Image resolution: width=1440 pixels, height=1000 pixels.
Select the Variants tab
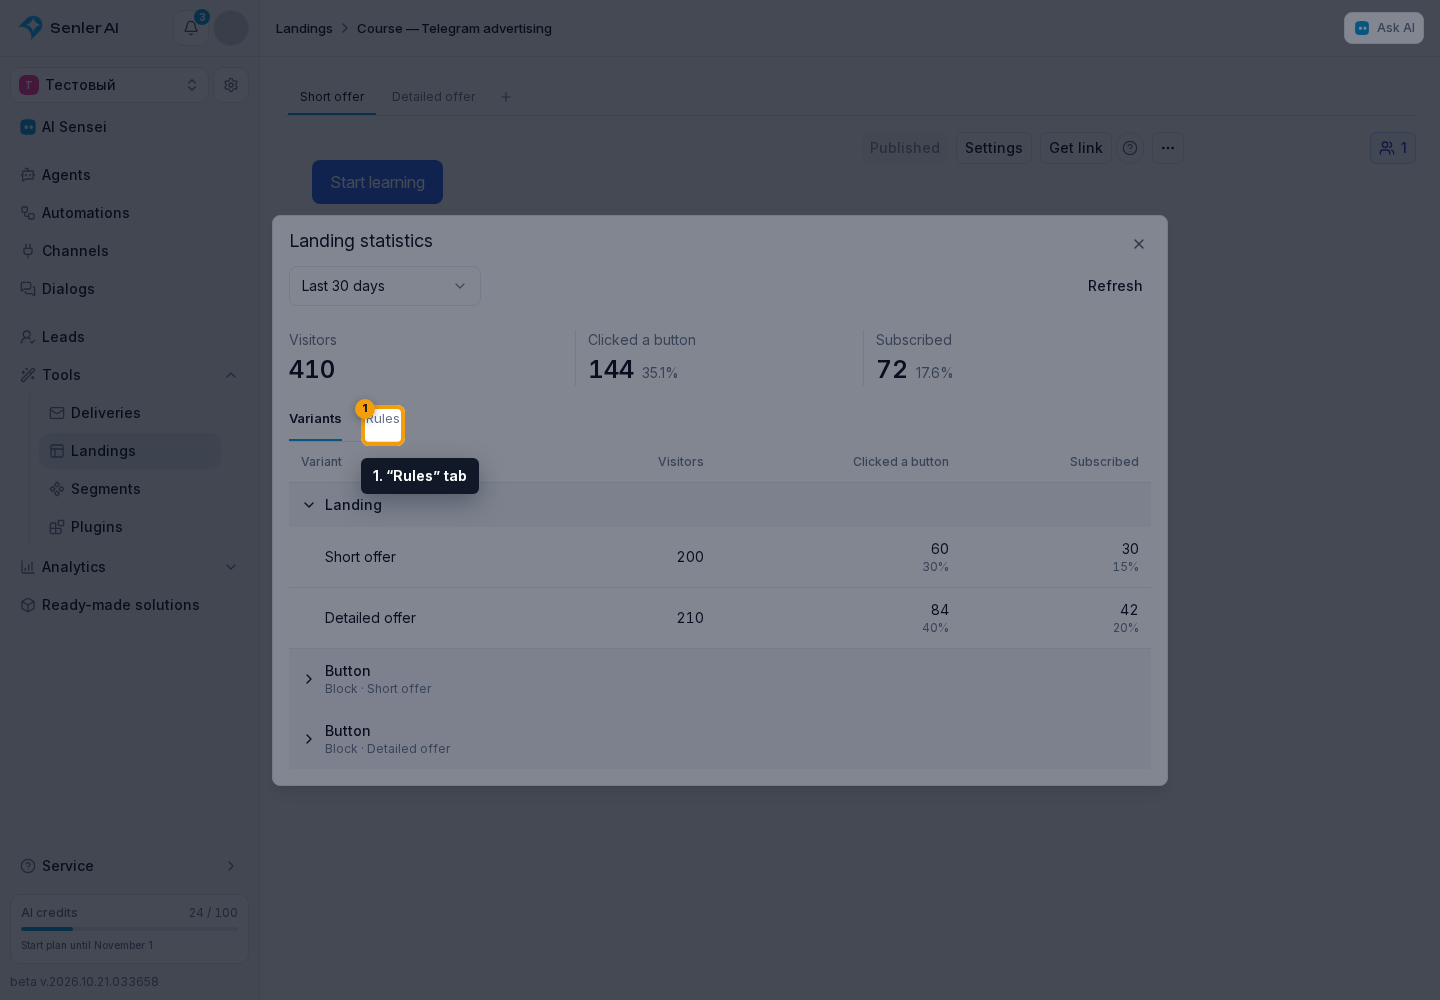(315, 419)
